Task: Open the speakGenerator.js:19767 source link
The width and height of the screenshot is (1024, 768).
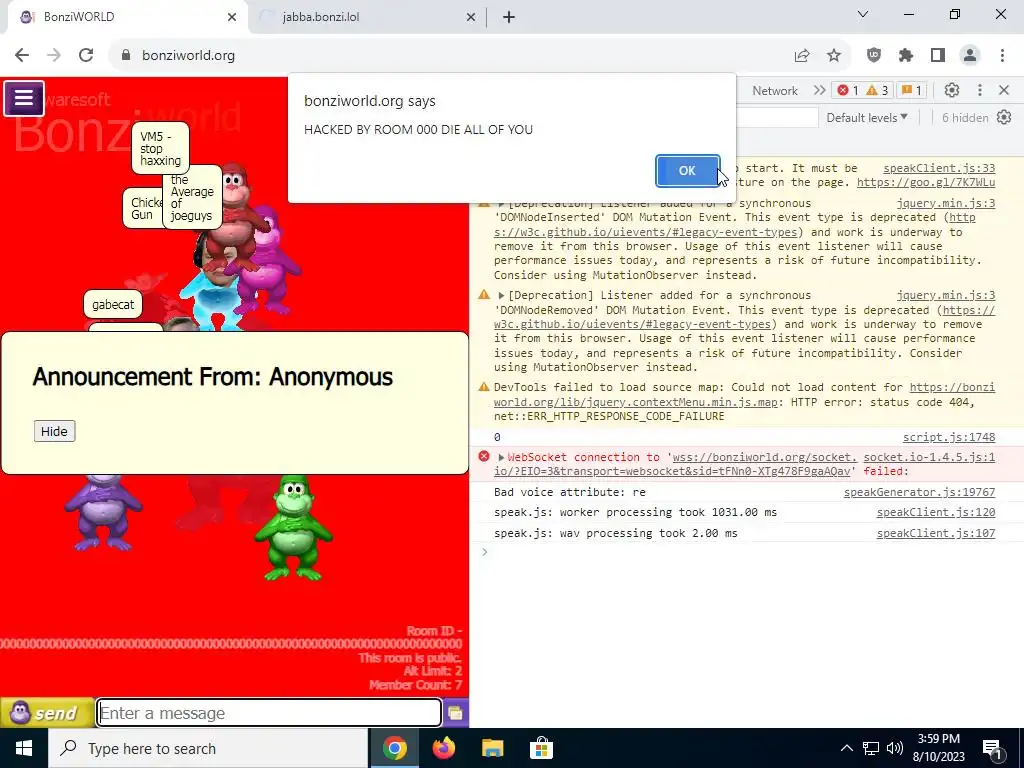Action: click(920, 492)
